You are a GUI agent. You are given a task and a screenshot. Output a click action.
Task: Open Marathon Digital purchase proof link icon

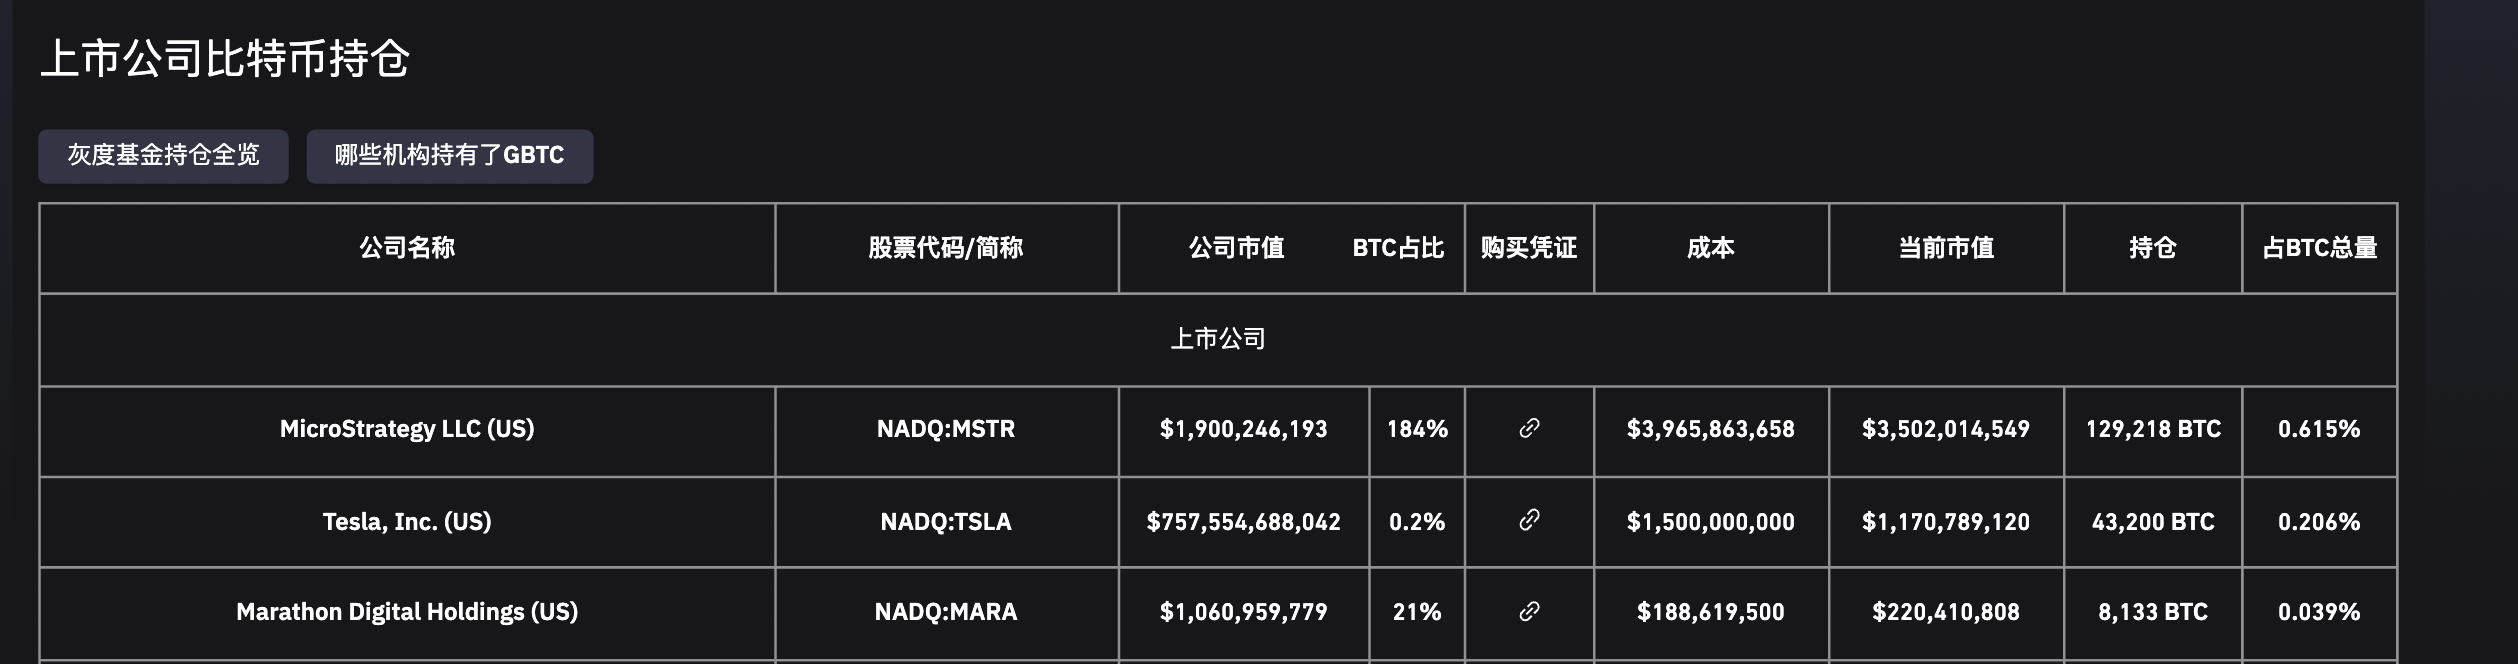[x=1529, y=611]
